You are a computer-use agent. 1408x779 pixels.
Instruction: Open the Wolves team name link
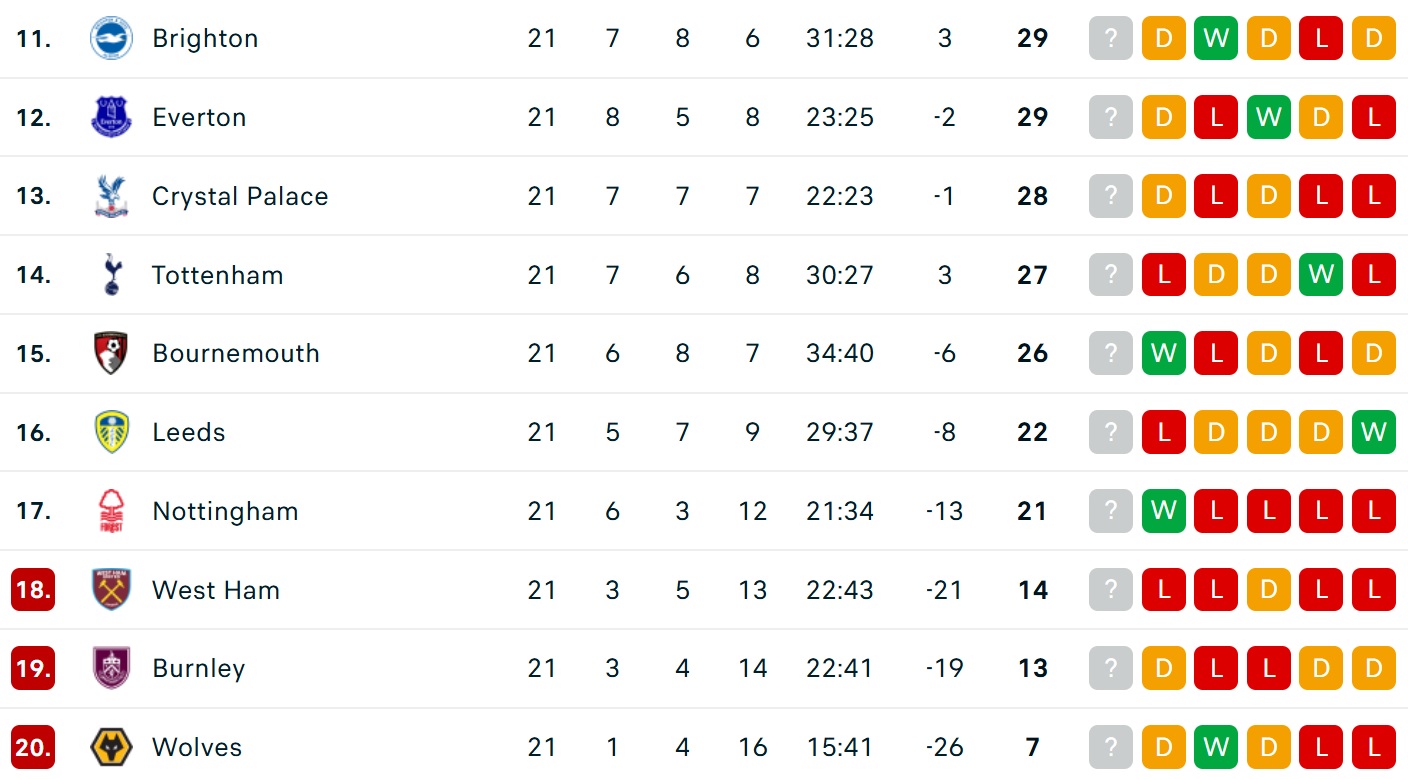coord(197,747)
